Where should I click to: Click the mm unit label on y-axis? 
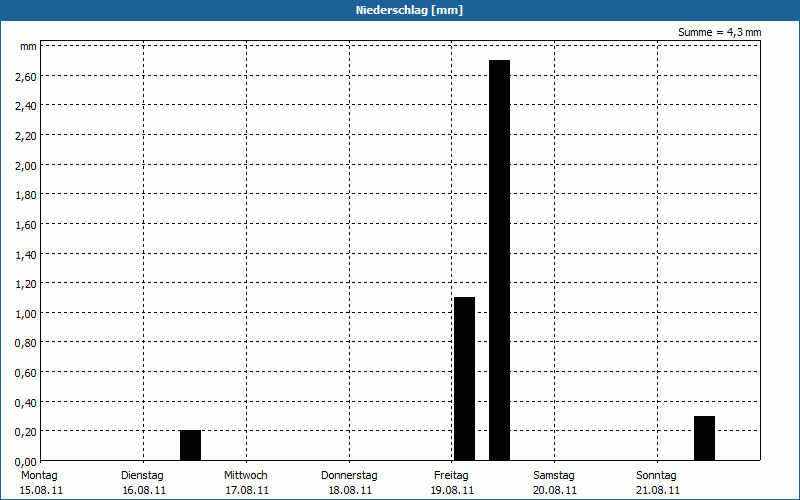click(28, 46)
